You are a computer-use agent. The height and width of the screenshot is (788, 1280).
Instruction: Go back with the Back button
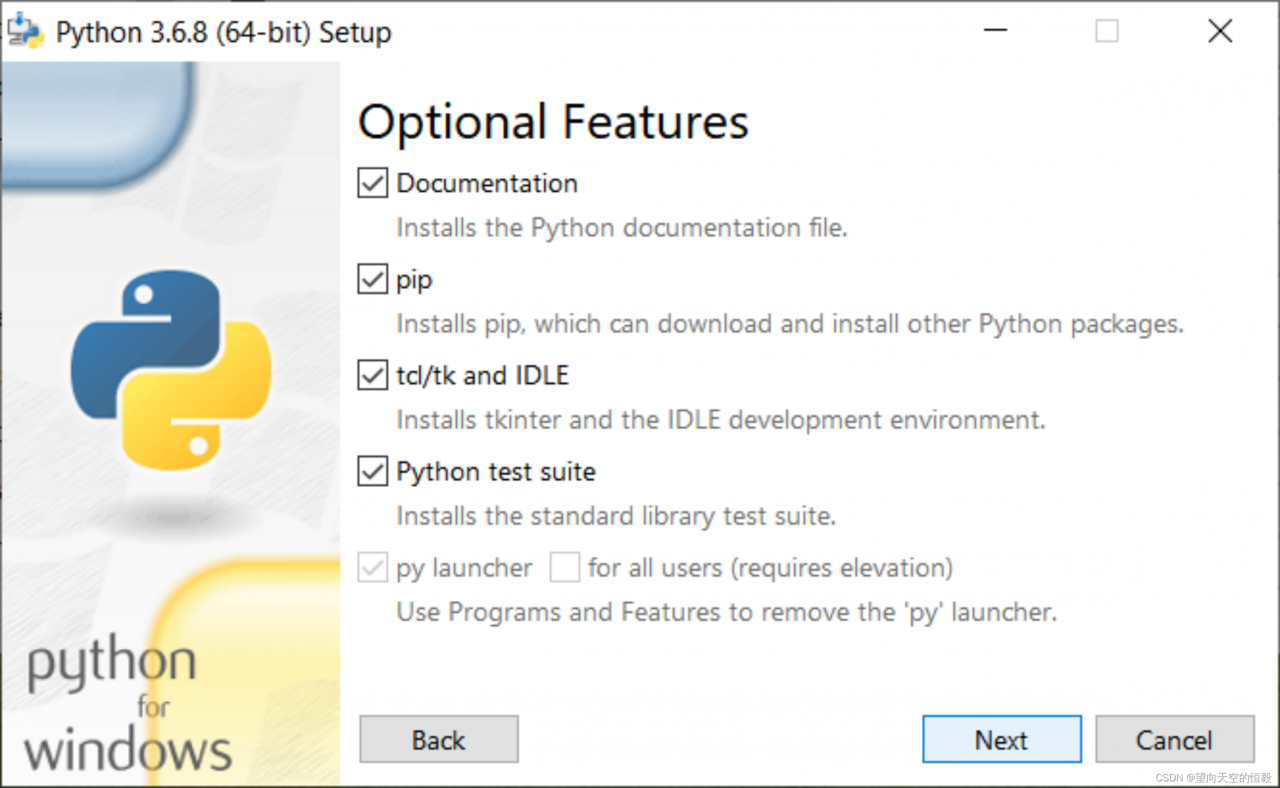438,740
